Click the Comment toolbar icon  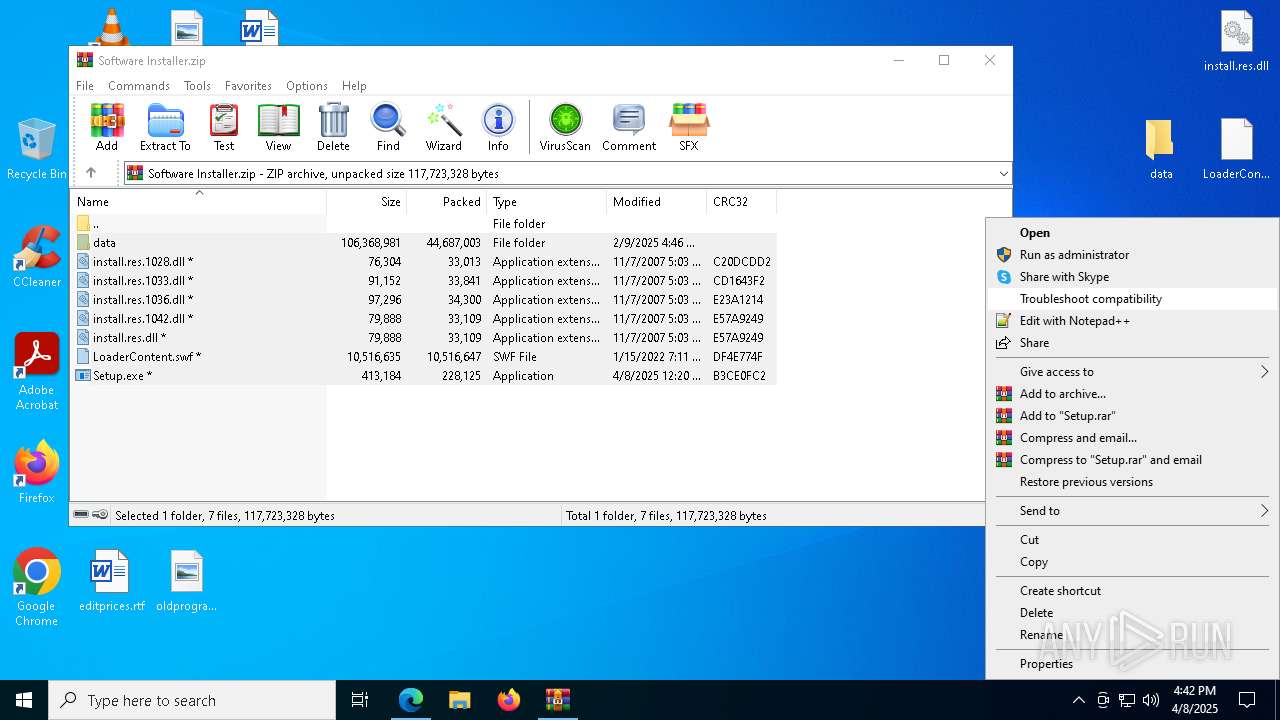pyautogui.click(x=629, y=127)
